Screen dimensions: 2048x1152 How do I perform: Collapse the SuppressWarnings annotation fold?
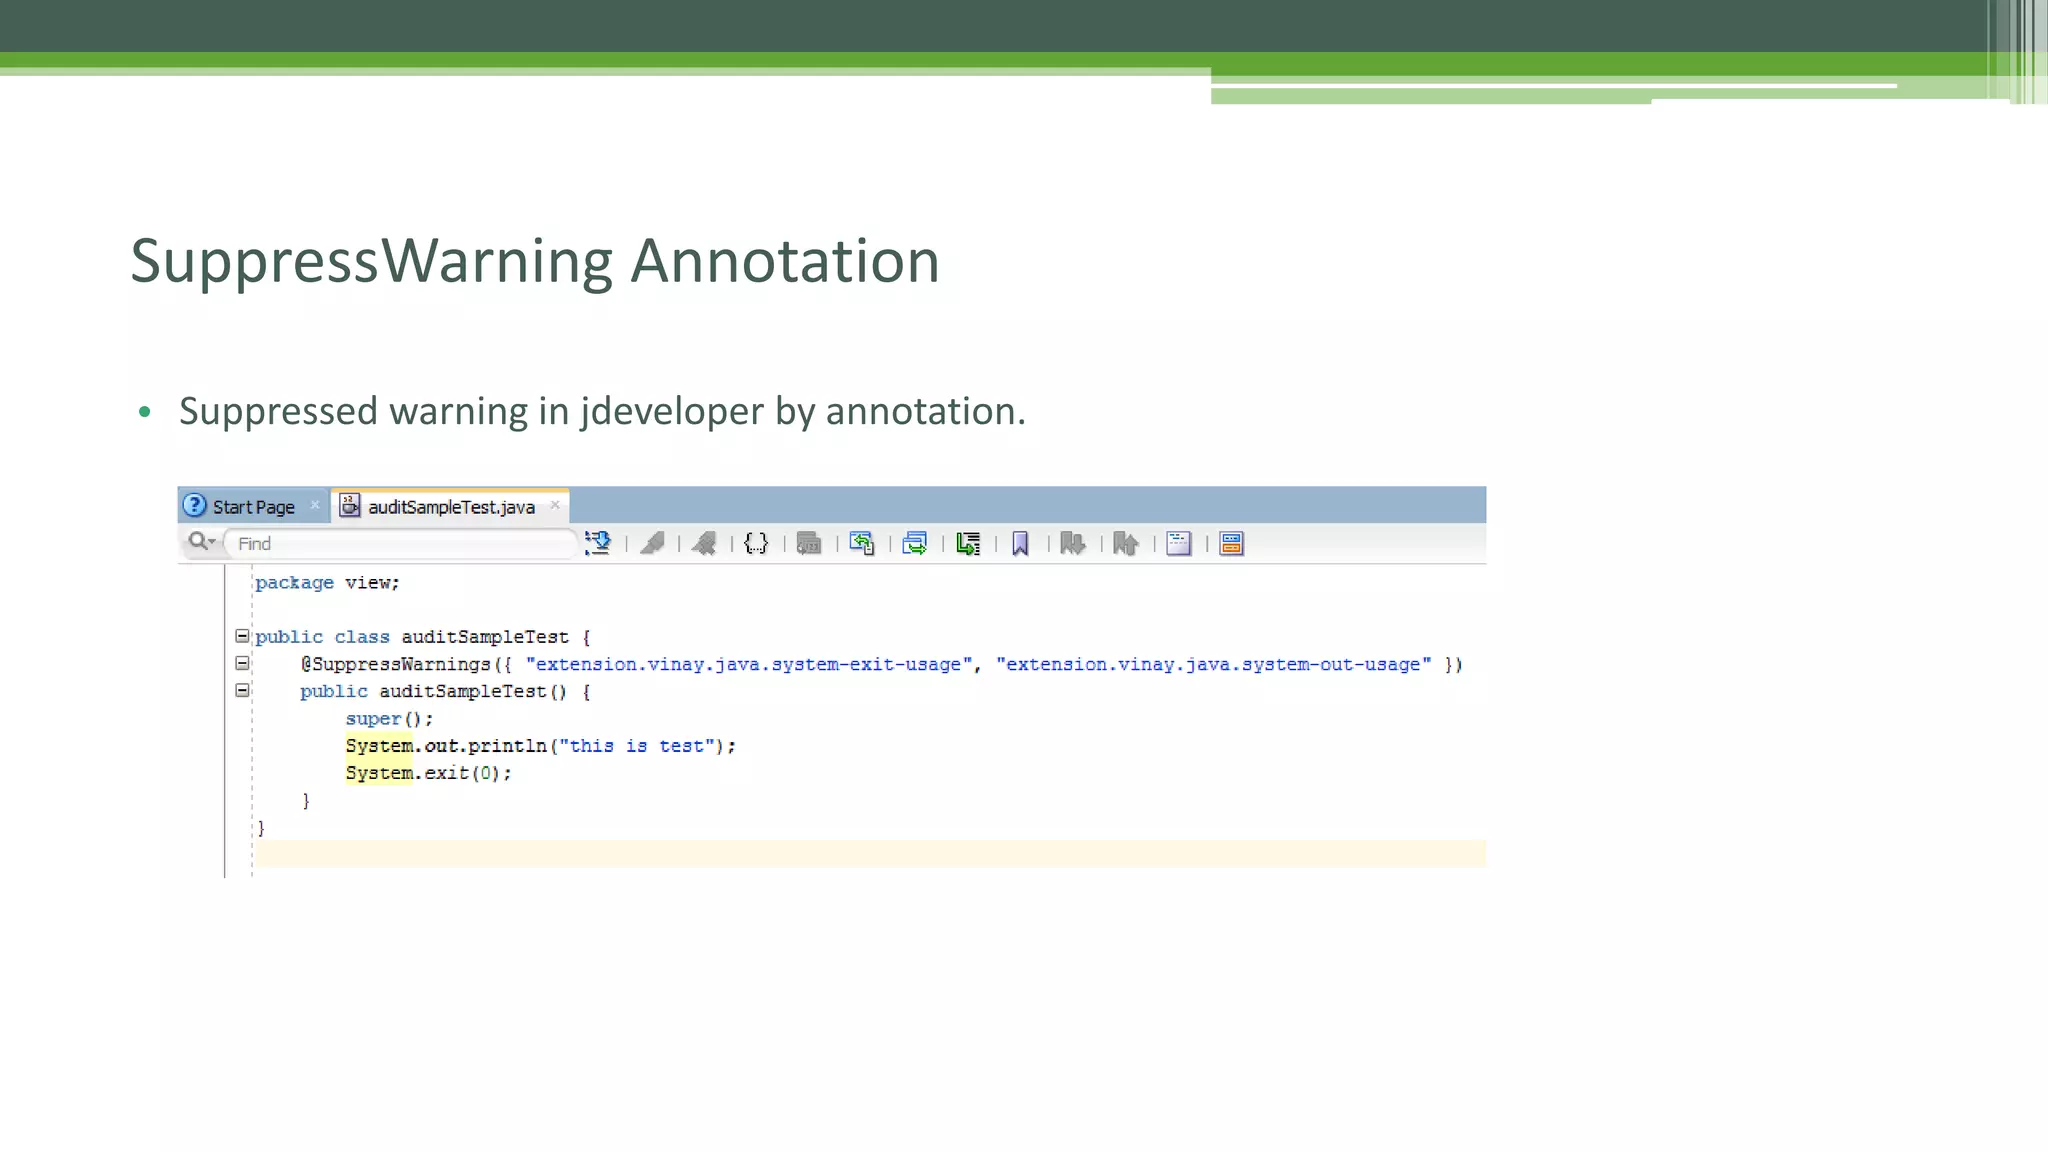242,663
